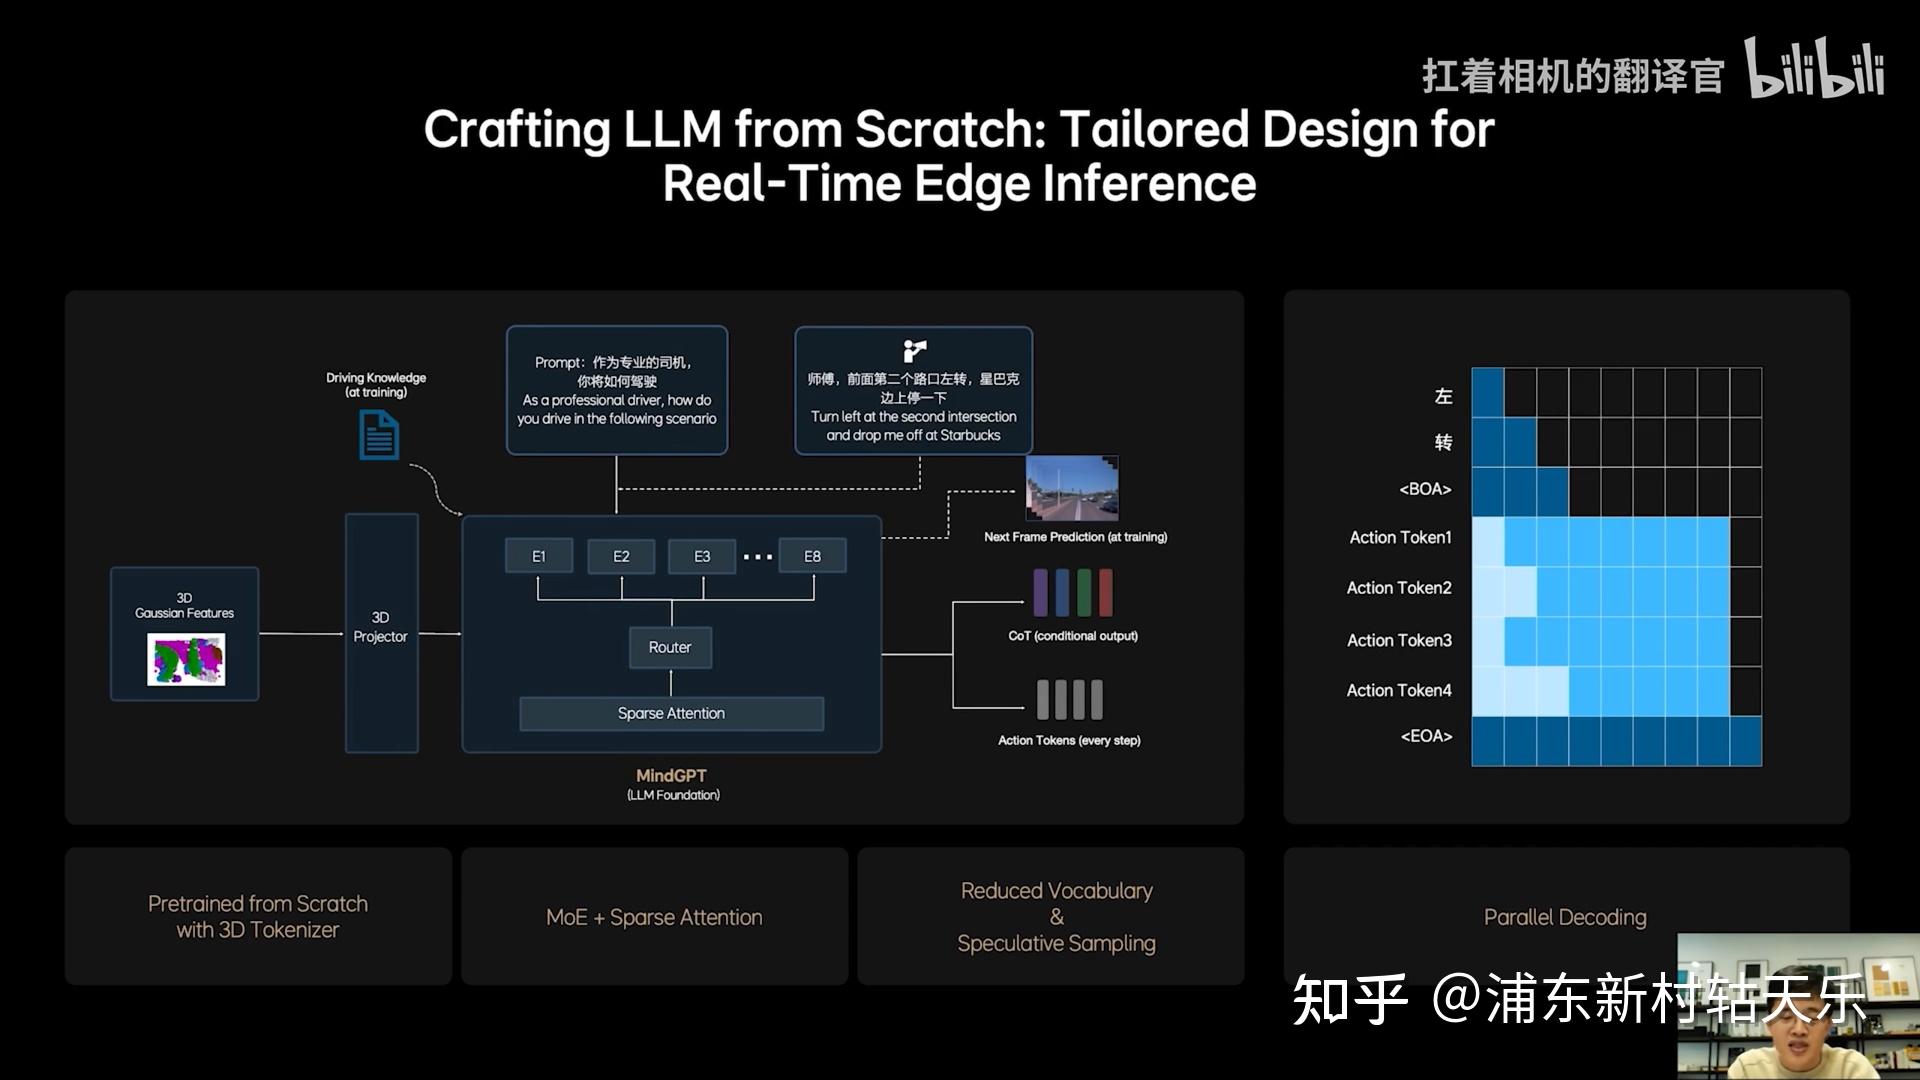Click the top-left blue cell in attention grid

(x=1487, y=392)
